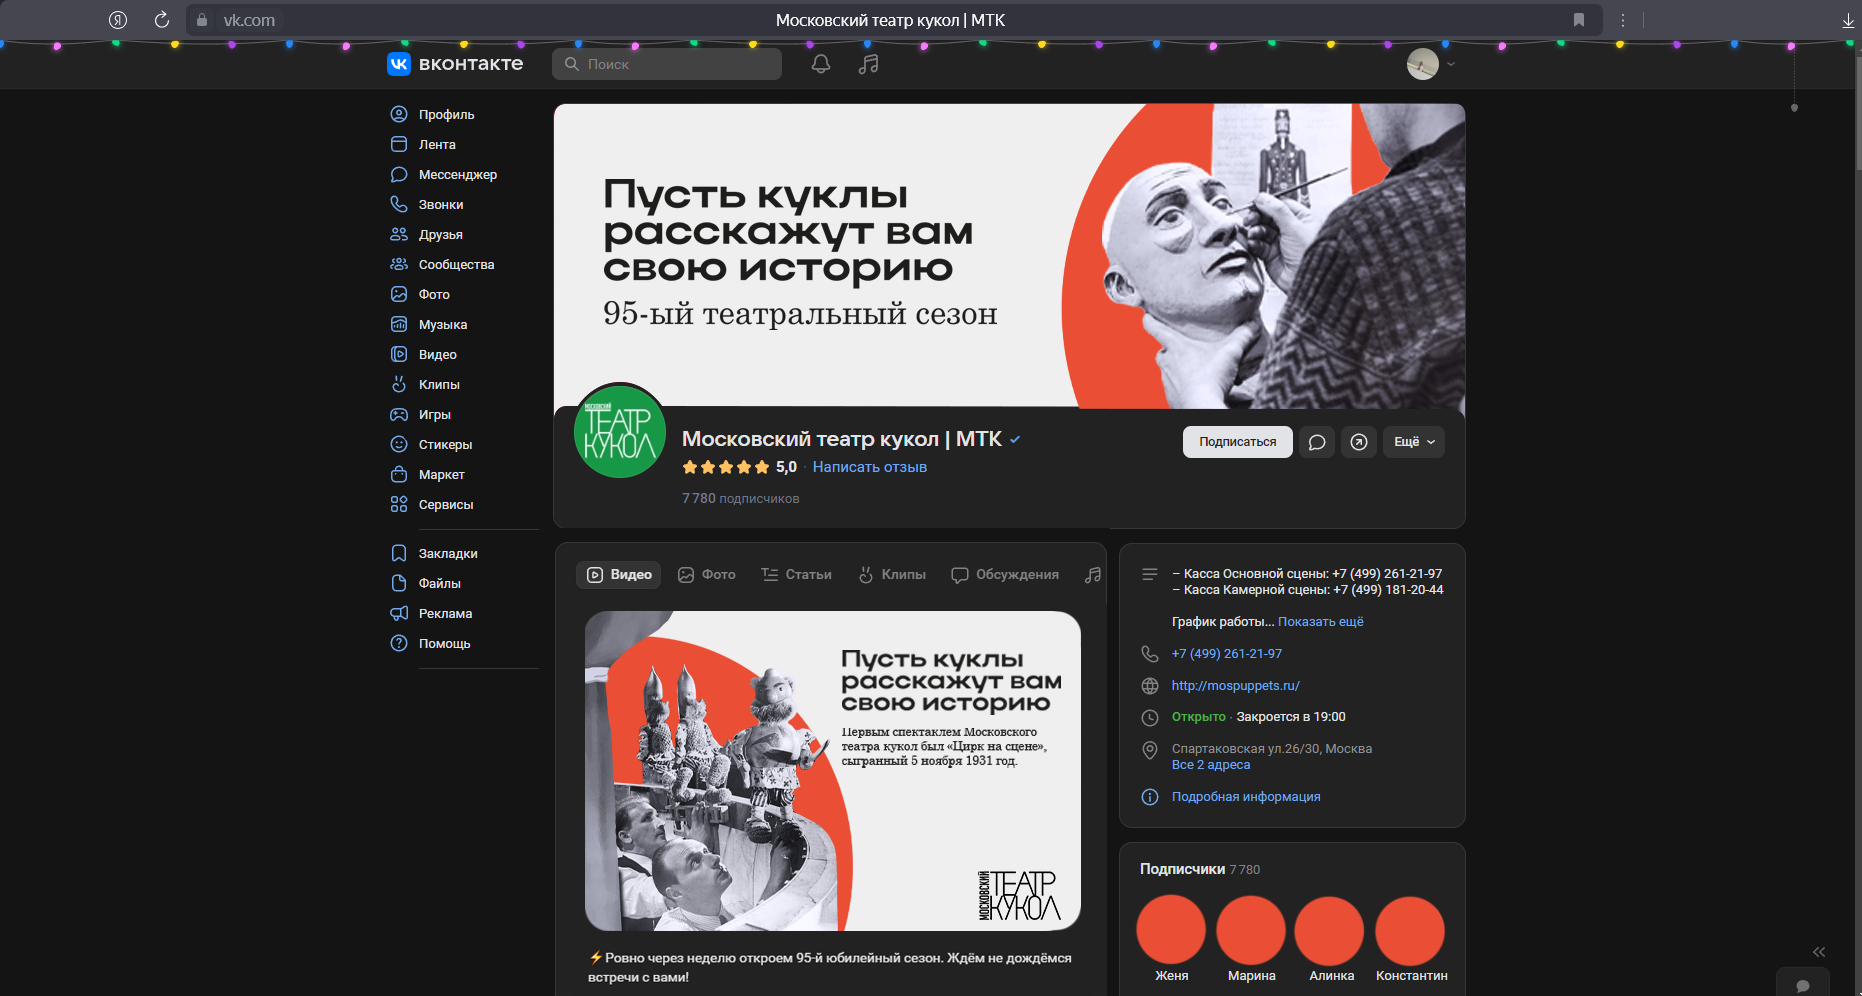Open the profile avatar dropdown
Image resolution: width=1862 pixels, height=996 pixels.
pos(1431,64)
